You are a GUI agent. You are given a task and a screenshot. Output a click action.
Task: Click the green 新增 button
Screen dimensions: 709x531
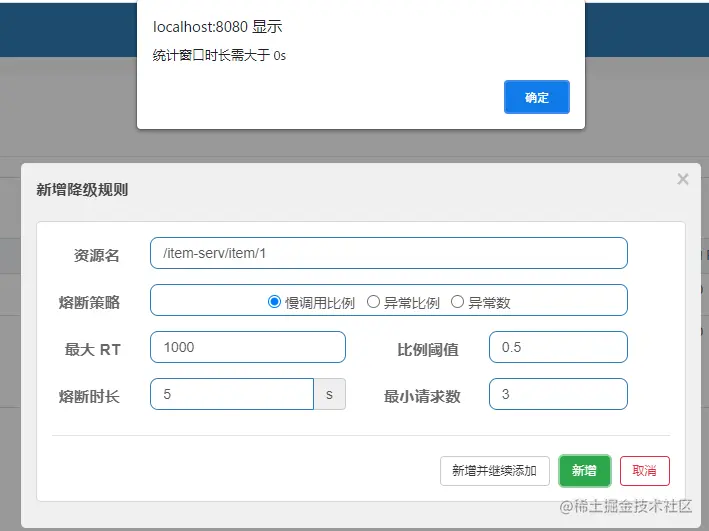585,471
